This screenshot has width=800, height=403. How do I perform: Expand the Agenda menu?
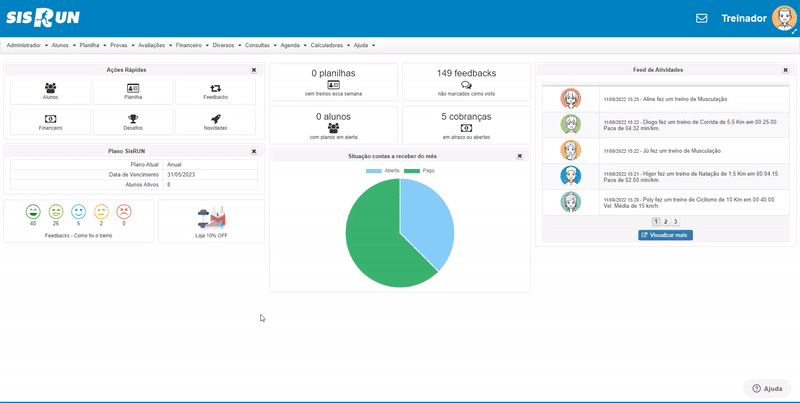pyautogui.click(x=294, y=45)
